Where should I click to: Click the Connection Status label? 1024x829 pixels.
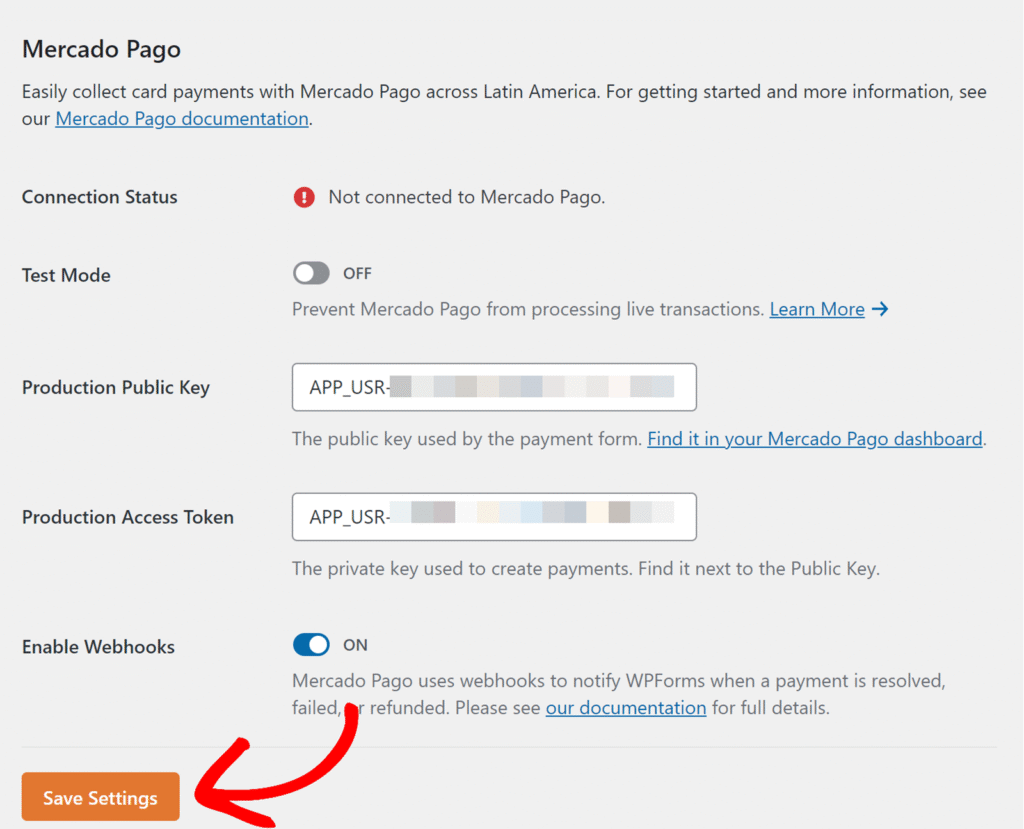pos(99,197)
